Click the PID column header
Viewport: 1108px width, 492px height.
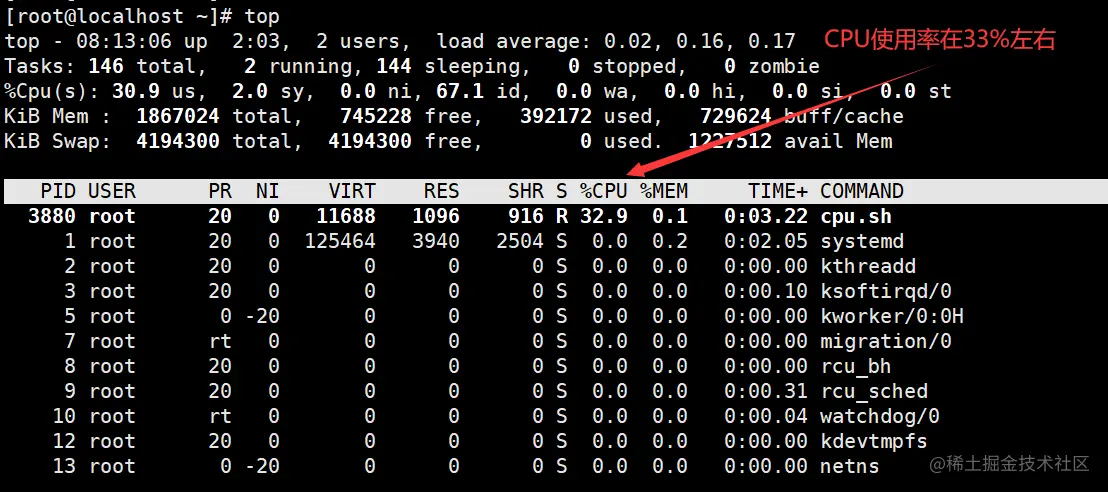58,191
